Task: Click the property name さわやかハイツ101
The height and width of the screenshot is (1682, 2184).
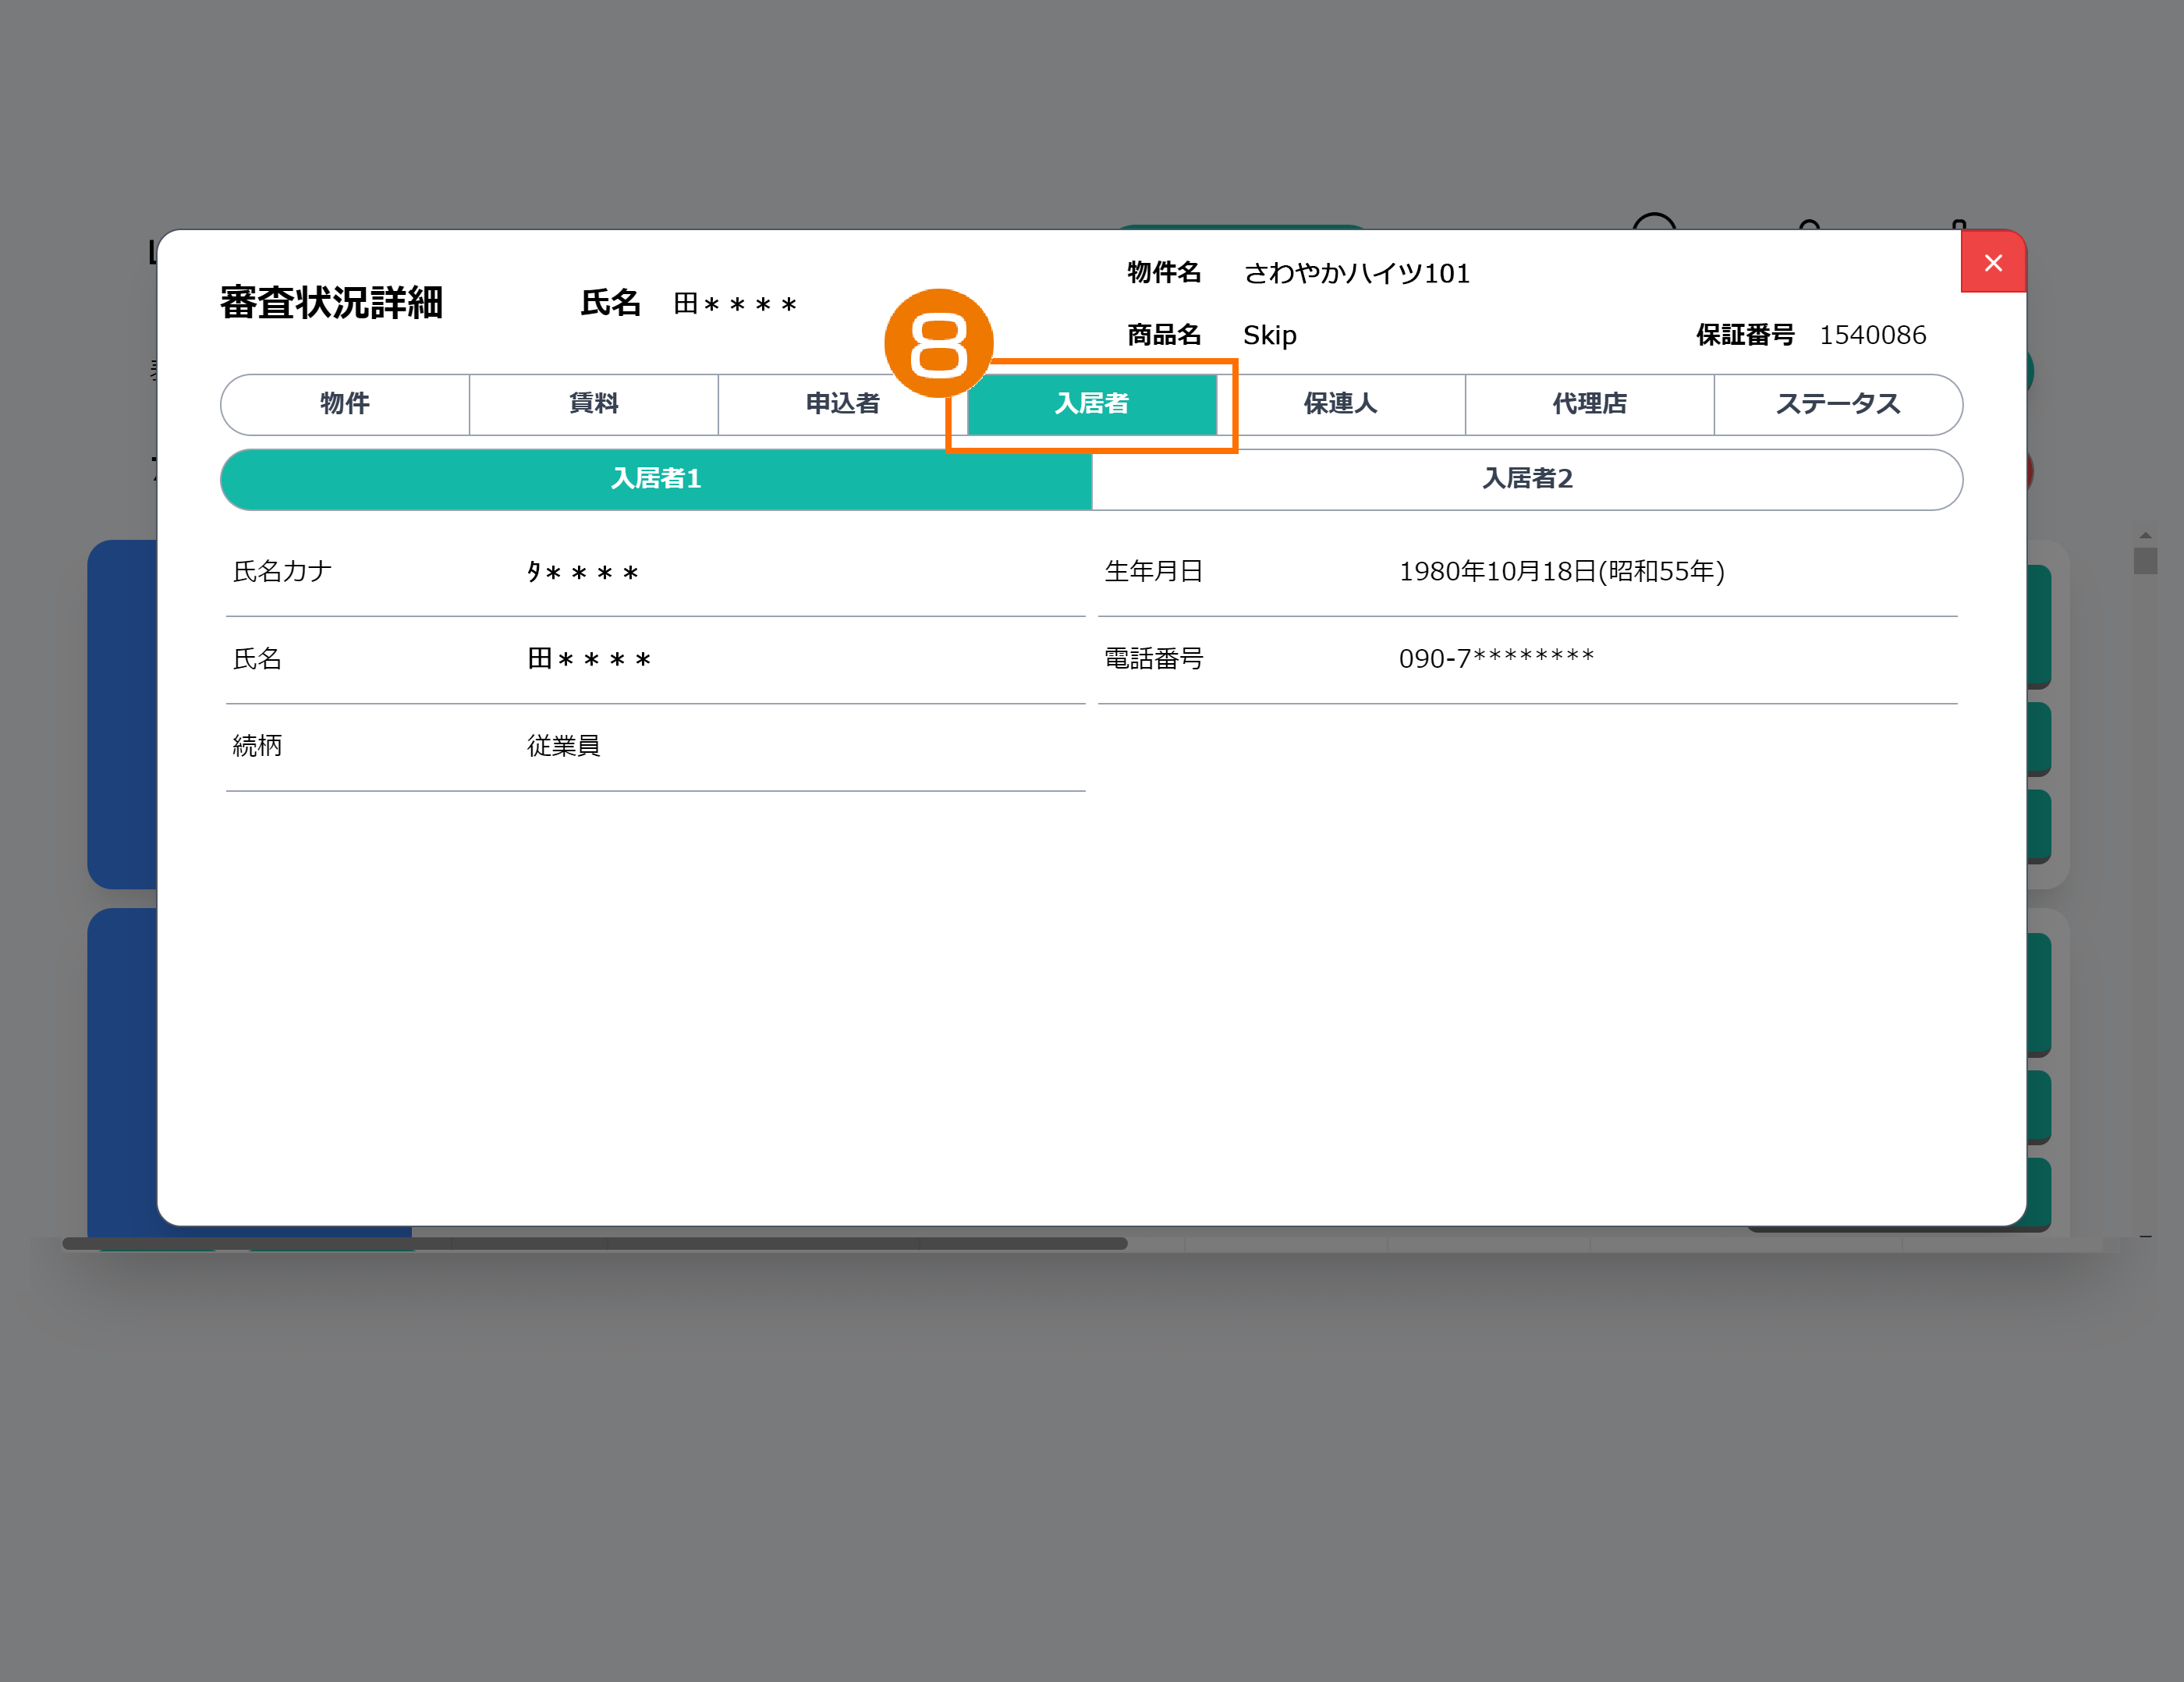Action: coord(1356,273)
